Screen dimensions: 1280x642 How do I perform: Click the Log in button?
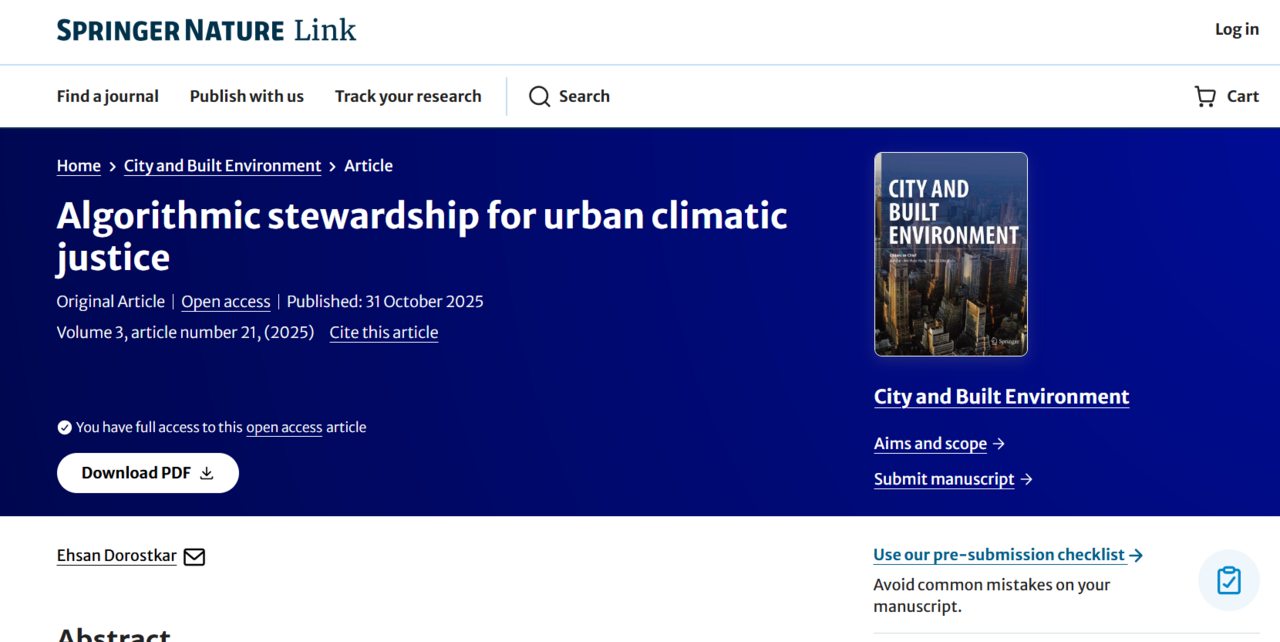coord(1236,29)
